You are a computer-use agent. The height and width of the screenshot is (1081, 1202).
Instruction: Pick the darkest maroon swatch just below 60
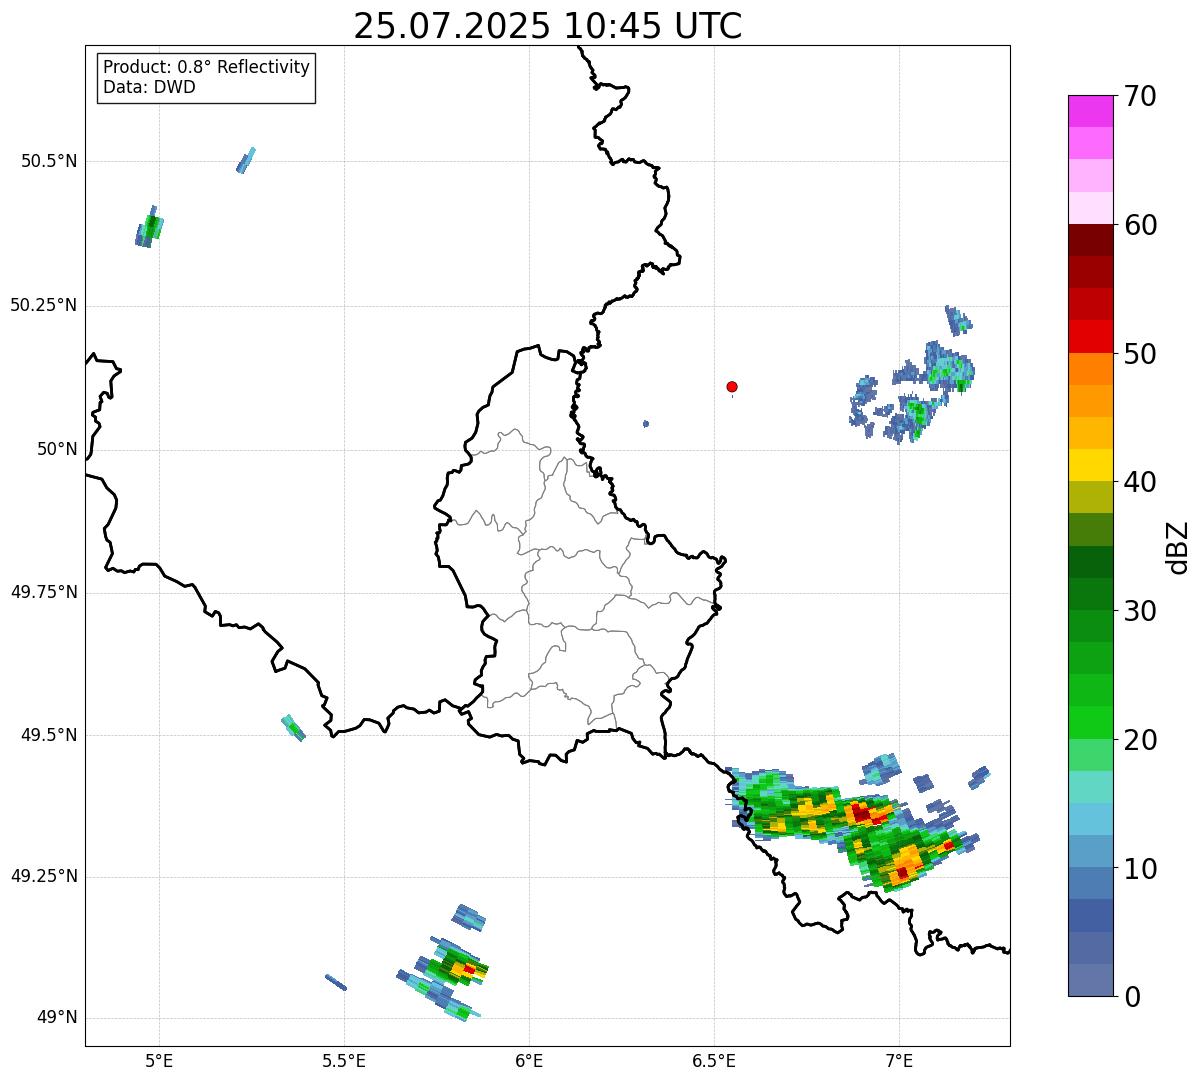click(x=1090, y=240)
